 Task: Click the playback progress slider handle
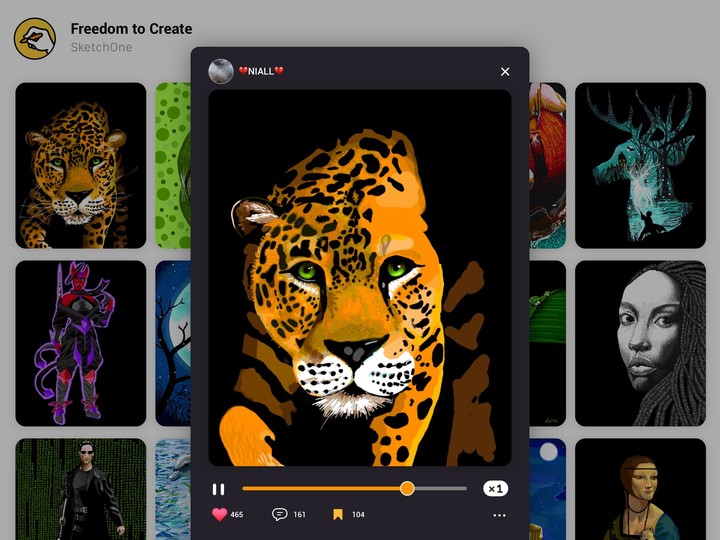click(x=407, y=489)
